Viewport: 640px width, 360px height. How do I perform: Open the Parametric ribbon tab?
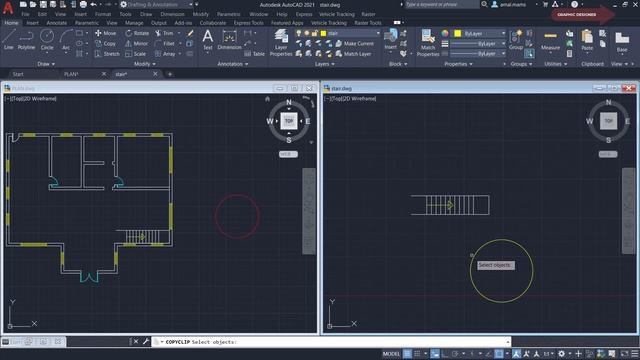pyautogui.click(x=87, y=23)
